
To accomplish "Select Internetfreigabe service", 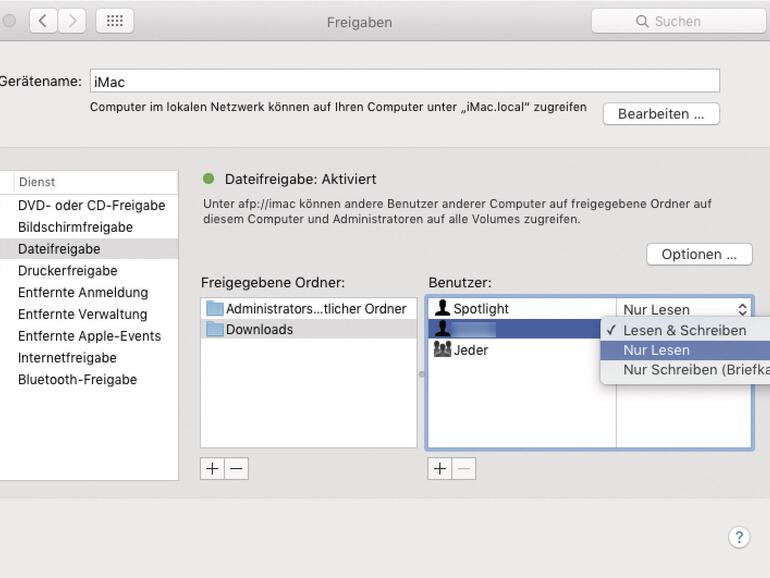I will tap(89, 358).
